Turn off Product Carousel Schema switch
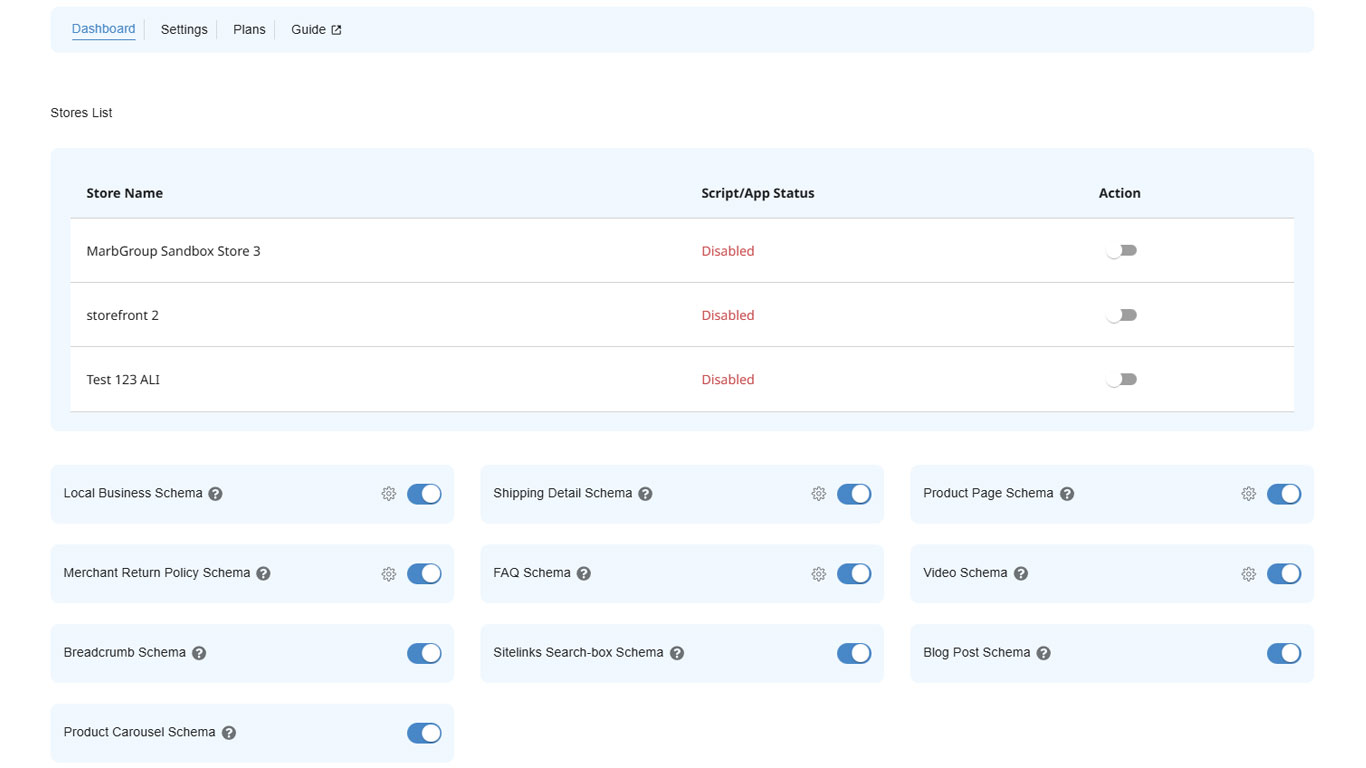The width and height of the screenshot is (1366, 768). click(x=424, y=733)
